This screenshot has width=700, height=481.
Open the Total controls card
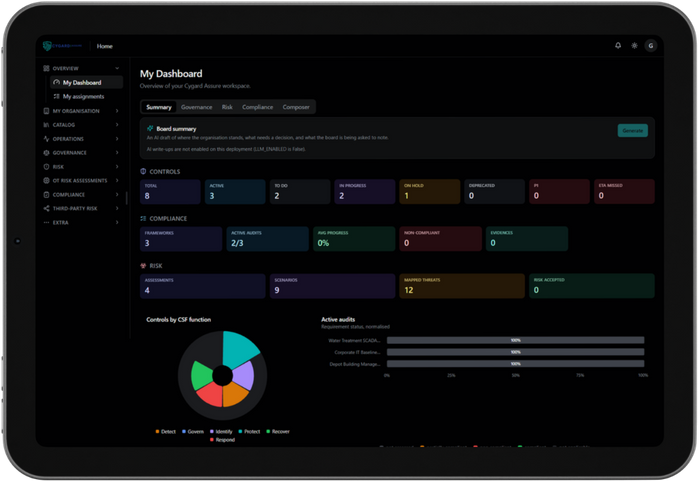coord(170,192)
